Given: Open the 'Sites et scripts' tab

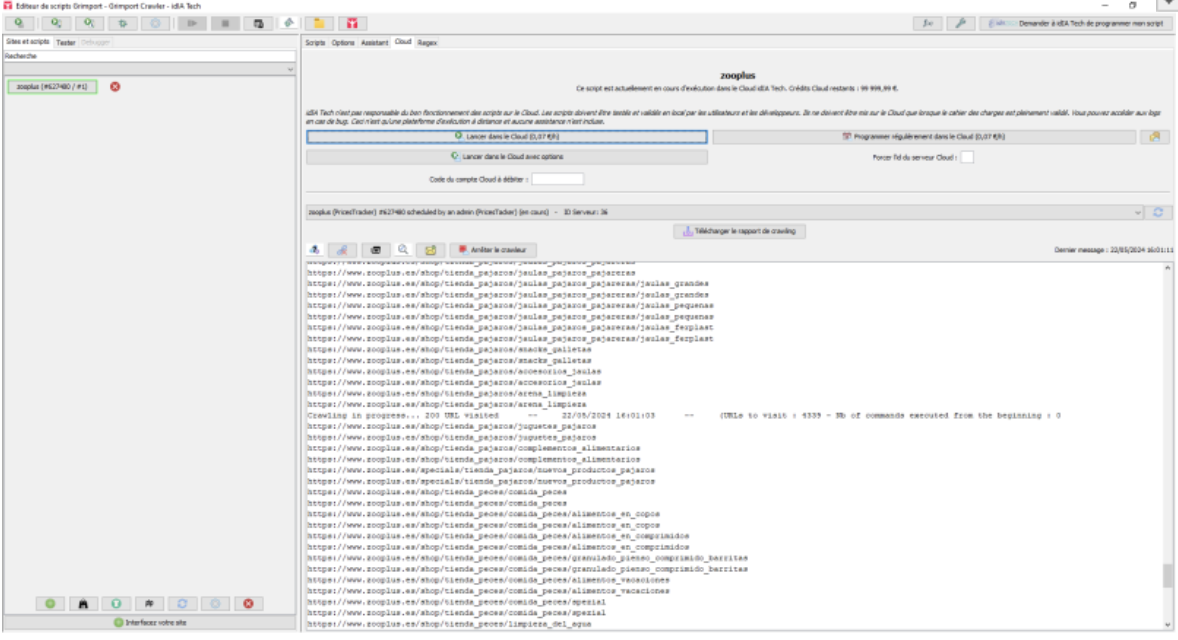Looking at the screenshot, I should tap(28, 42).
